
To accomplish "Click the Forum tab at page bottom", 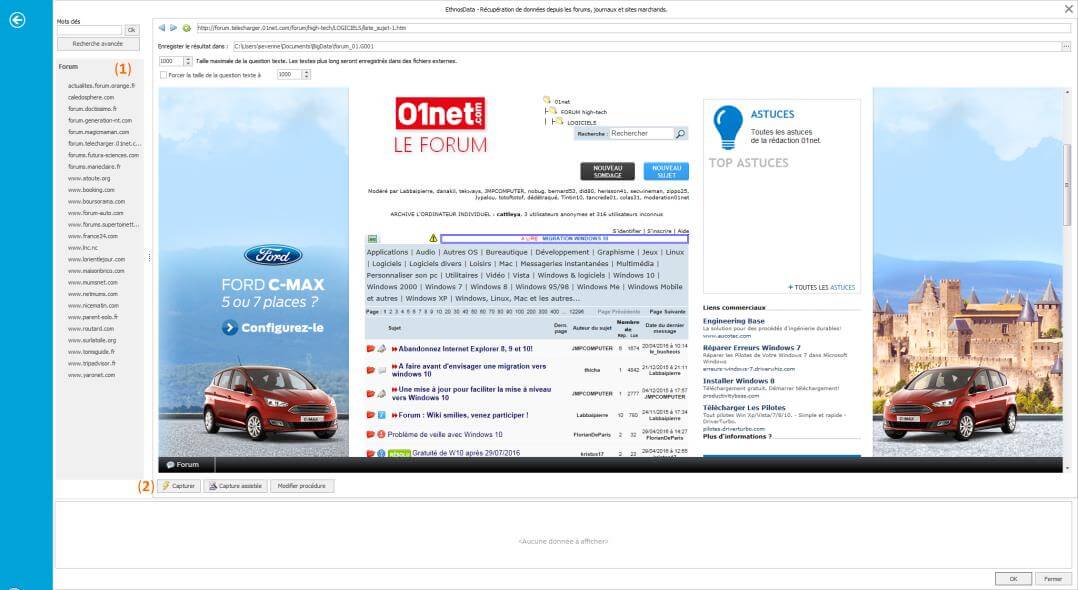I will pyautogui.click(x=183, y=465).
